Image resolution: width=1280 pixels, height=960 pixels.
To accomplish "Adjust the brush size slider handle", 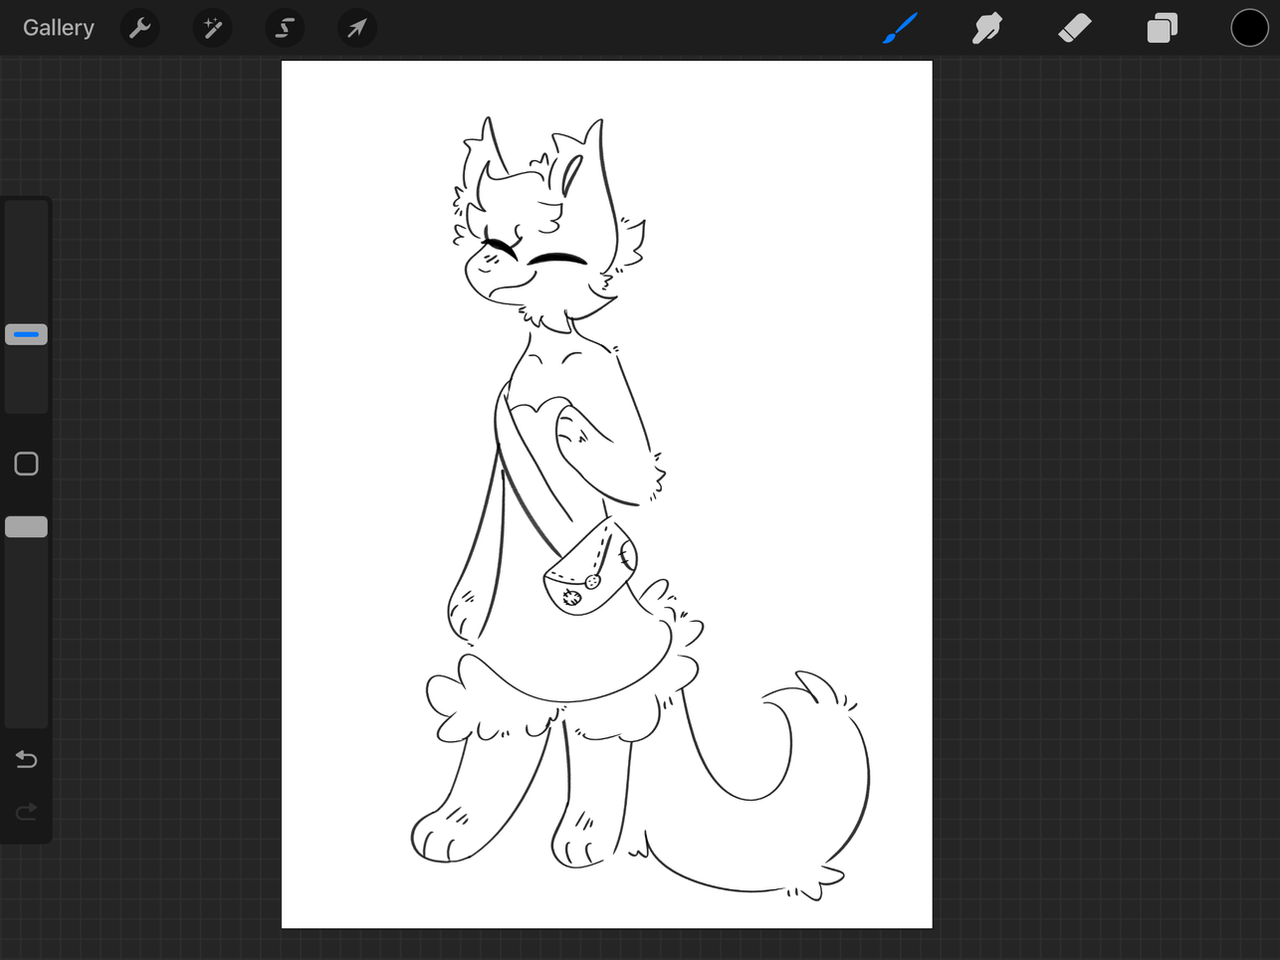I will point(26,334).
